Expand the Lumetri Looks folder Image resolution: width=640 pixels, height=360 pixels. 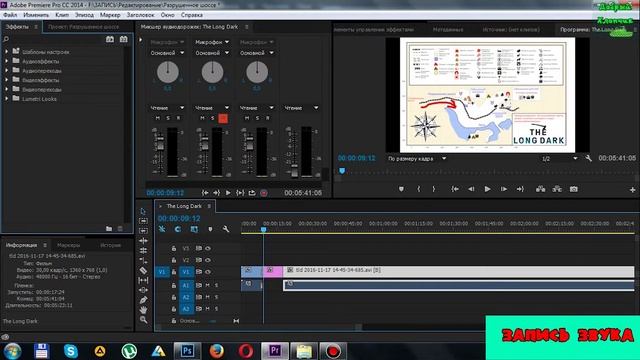click(7, 99)
